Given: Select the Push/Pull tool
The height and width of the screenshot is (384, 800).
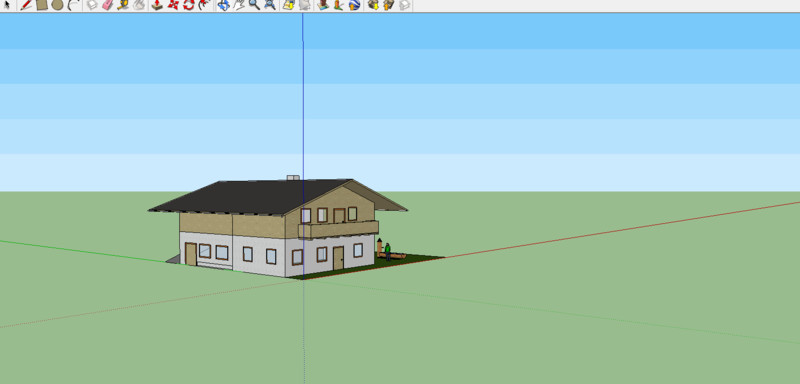Looking at the screenshot, I should 157,5.
